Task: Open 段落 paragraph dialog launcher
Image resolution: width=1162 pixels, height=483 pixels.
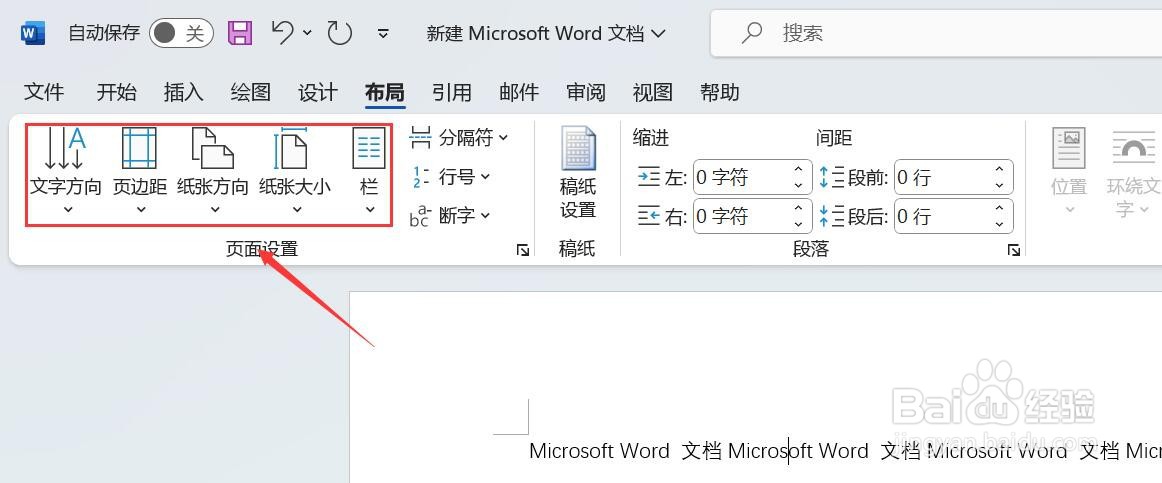Action: pyautogui.click(x=1014, y=250)
